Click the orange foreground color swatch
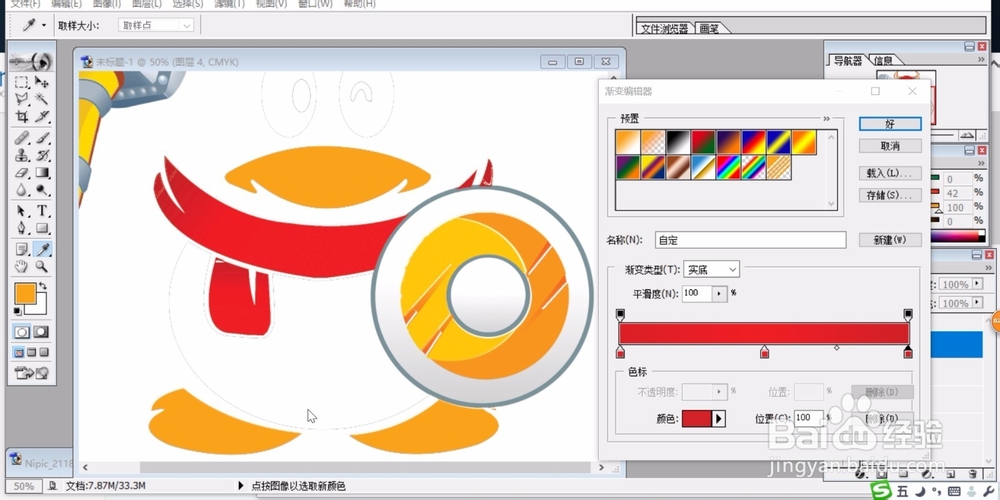 25,293
